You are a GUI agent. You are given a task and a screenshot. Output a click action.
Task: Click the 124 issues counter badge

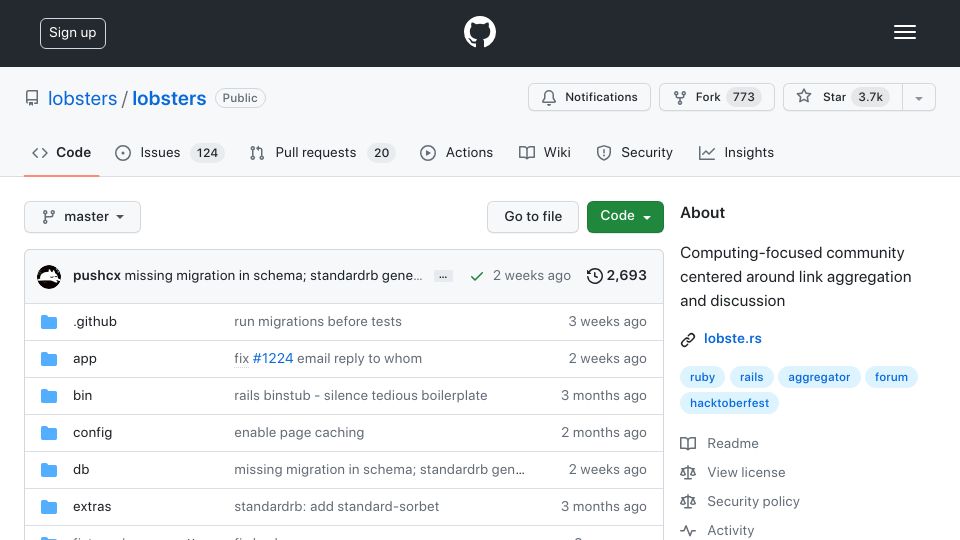click(x=207, y=152)
